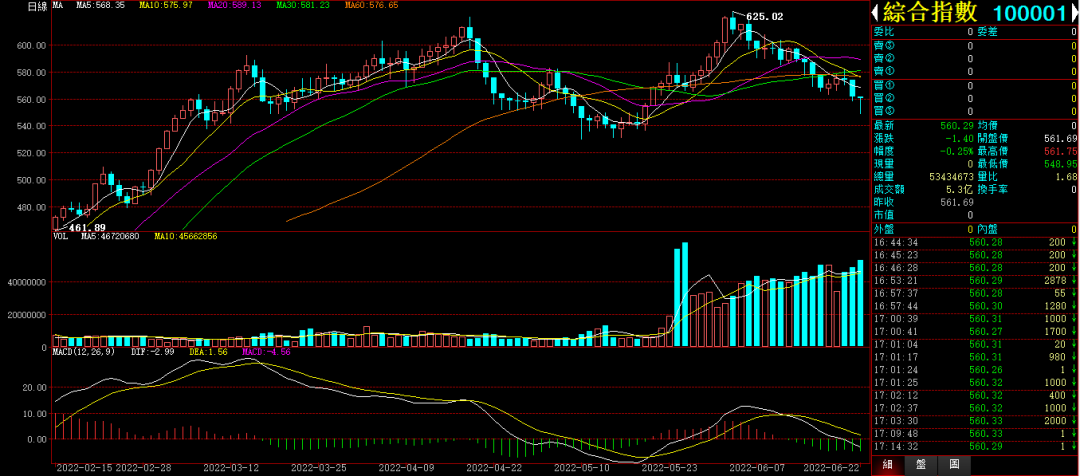The height and width of the screenshot is (476, 1080).
Task: Select the 17:00:41 tick row
Action: click(x=975, y=331)
